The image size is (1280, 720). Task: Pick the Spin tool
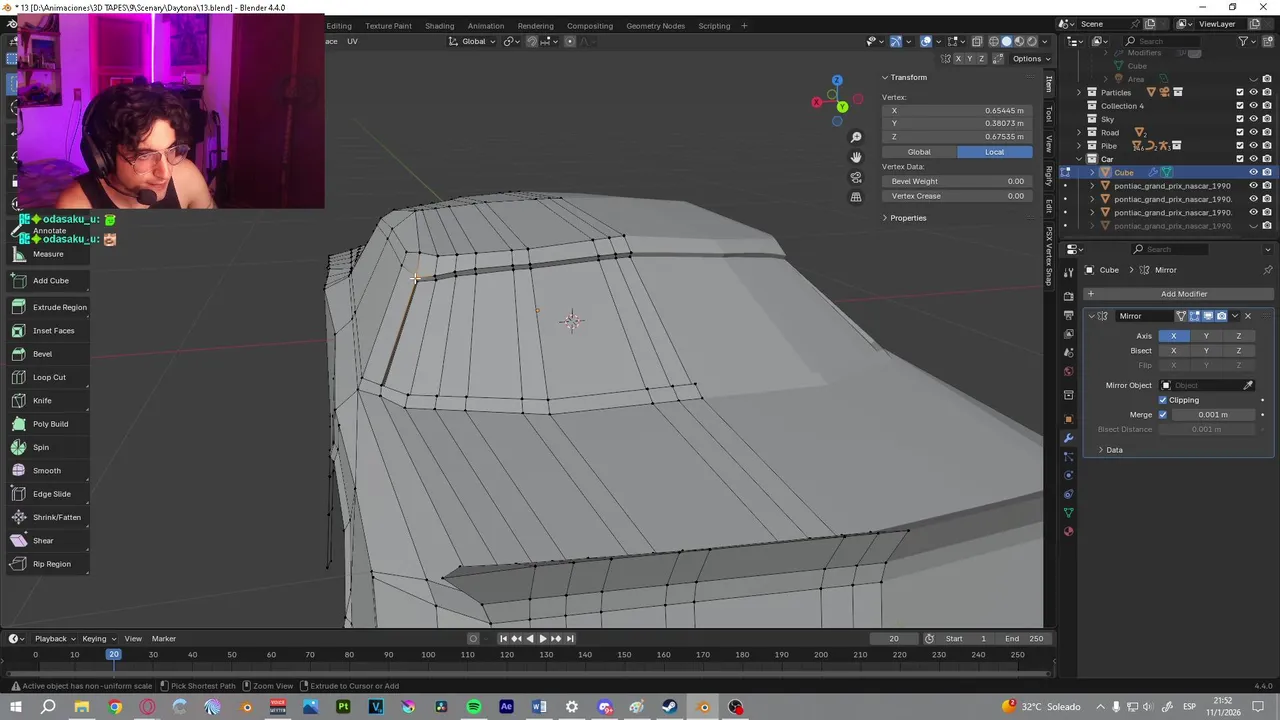pyautogui.click(x=41, y=447)
